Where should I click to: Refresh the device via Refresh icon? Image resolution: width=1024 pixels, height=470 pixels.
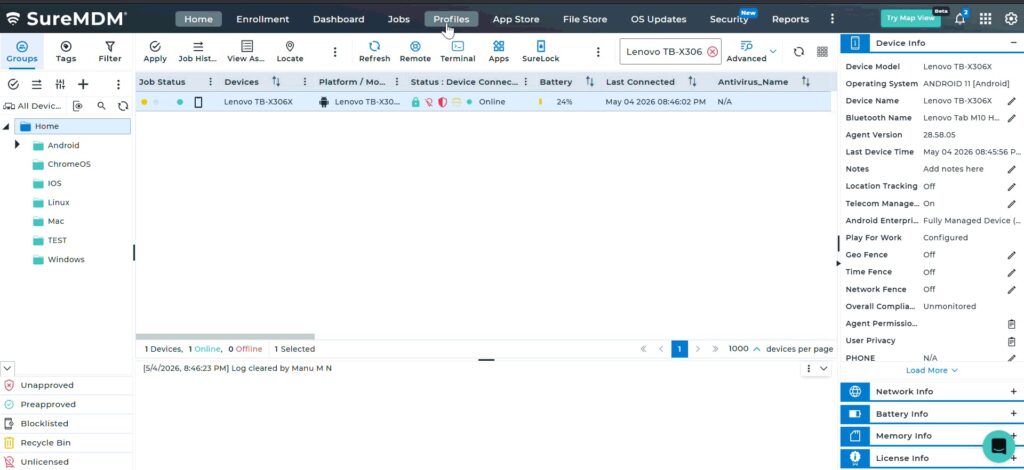tap(374, 52)
